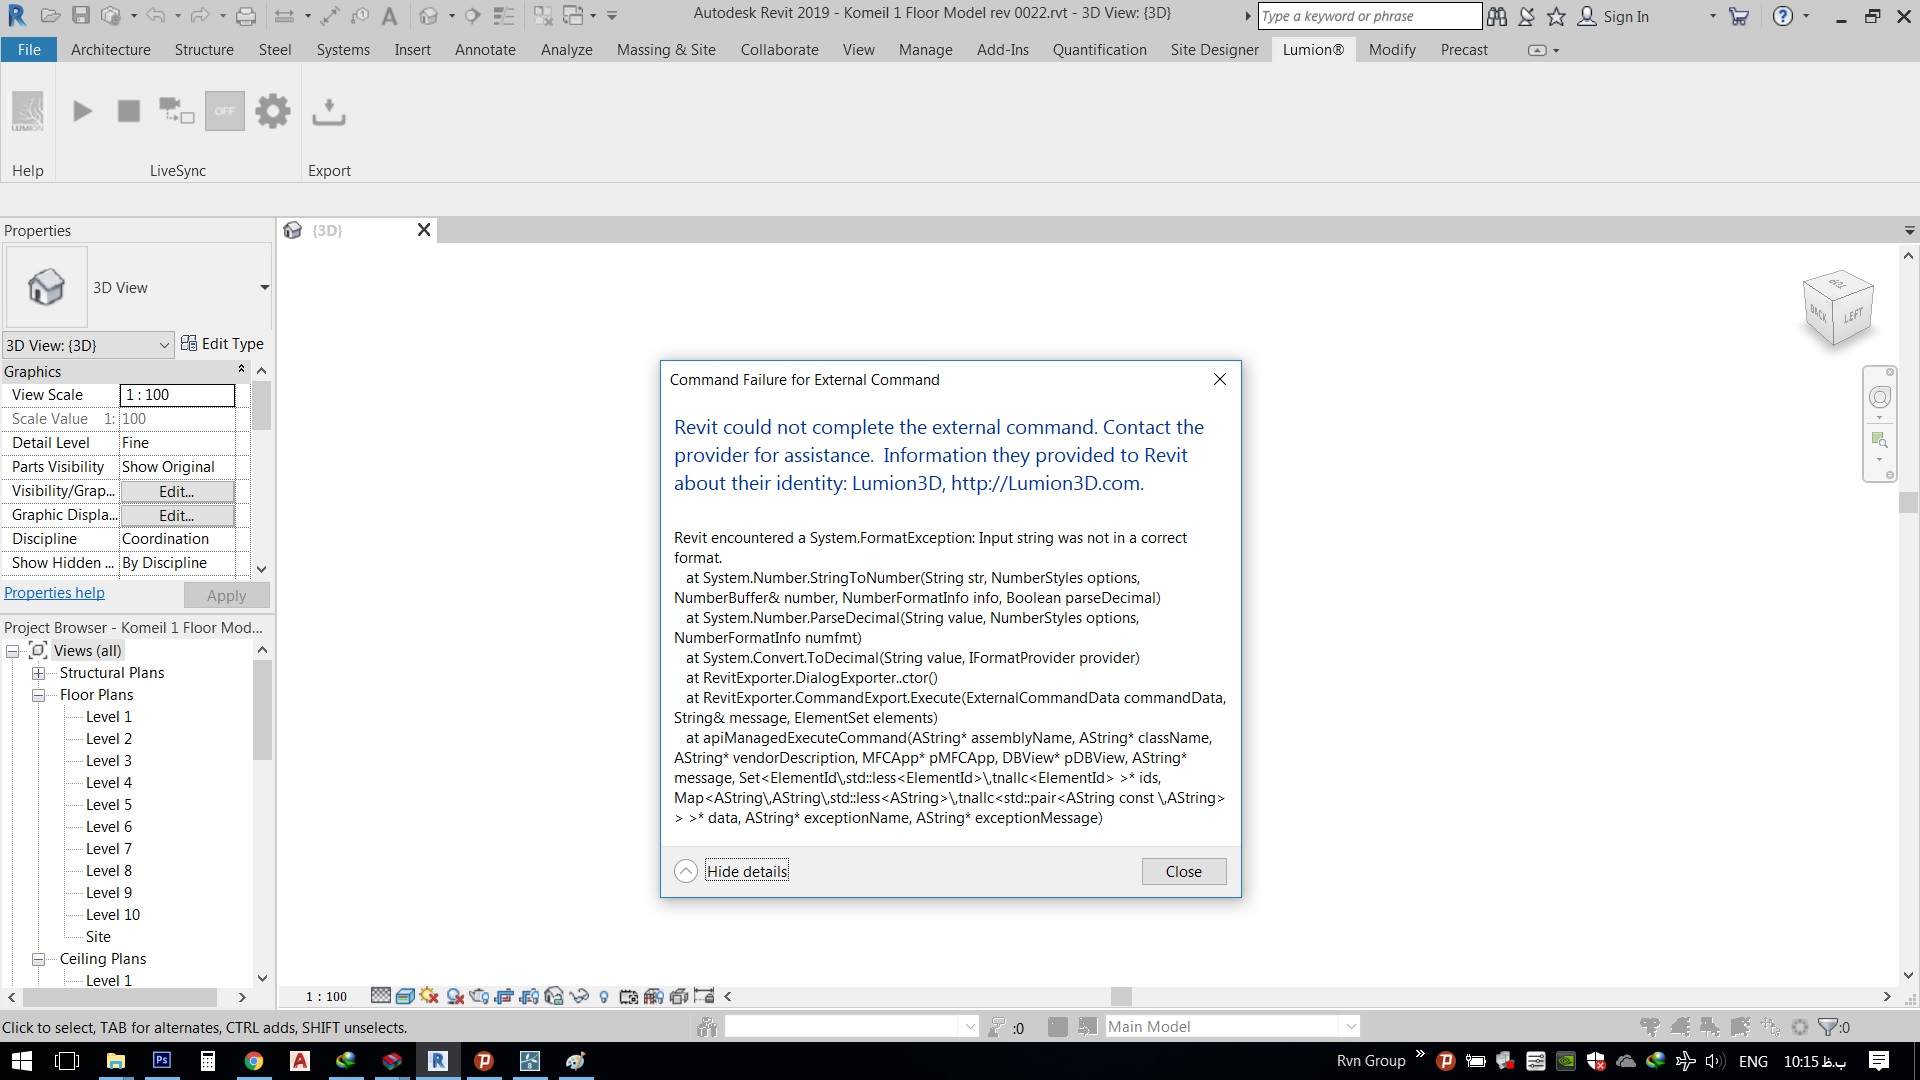The width and height of the screenshot is (1920, 1080).
Task: Switch to the Massing & Site tab
Action: tap(666, 50)
